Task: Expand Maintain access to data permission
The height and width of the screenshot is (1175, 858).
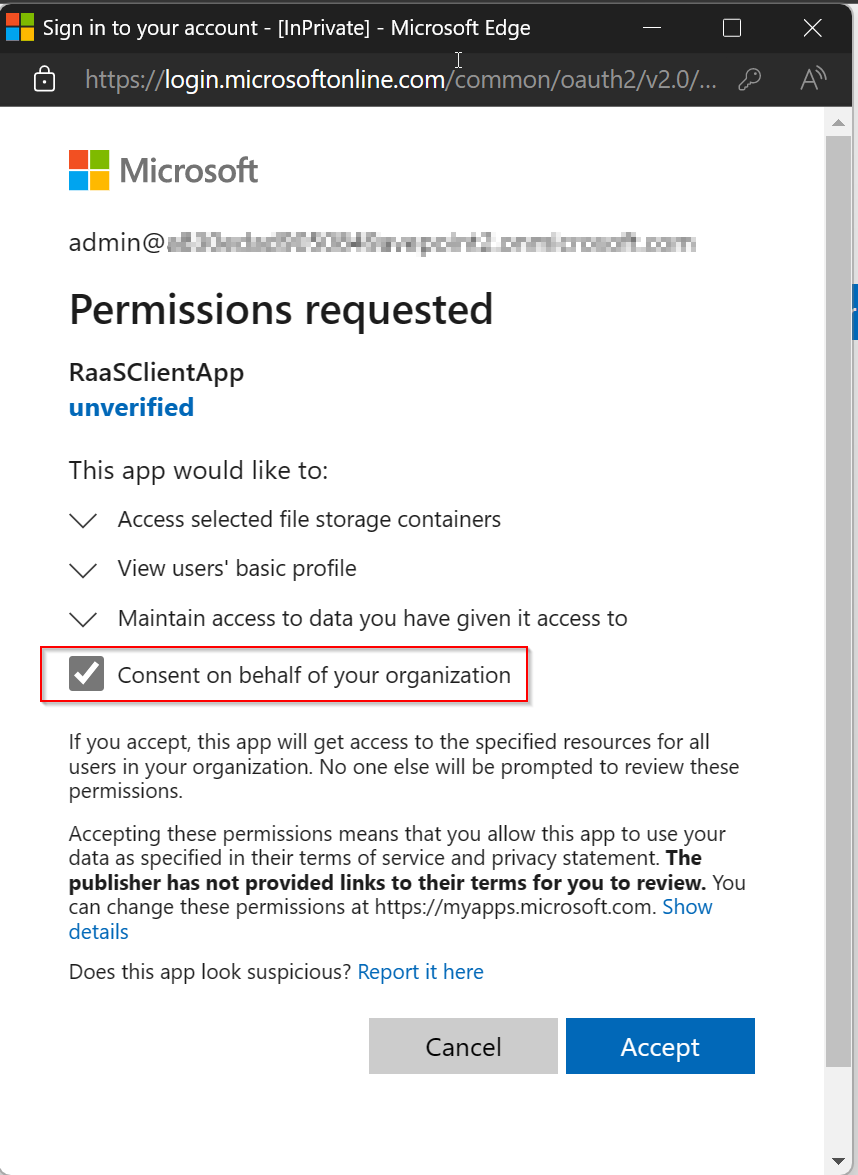Action: point(83,619)
